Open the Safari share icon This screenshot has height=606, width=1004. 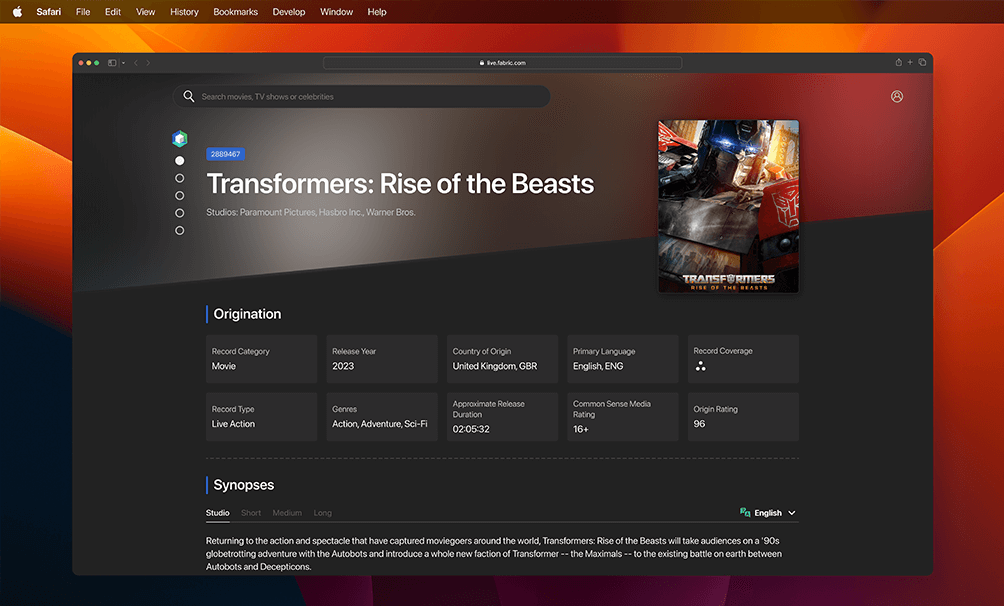coord(898,62)
